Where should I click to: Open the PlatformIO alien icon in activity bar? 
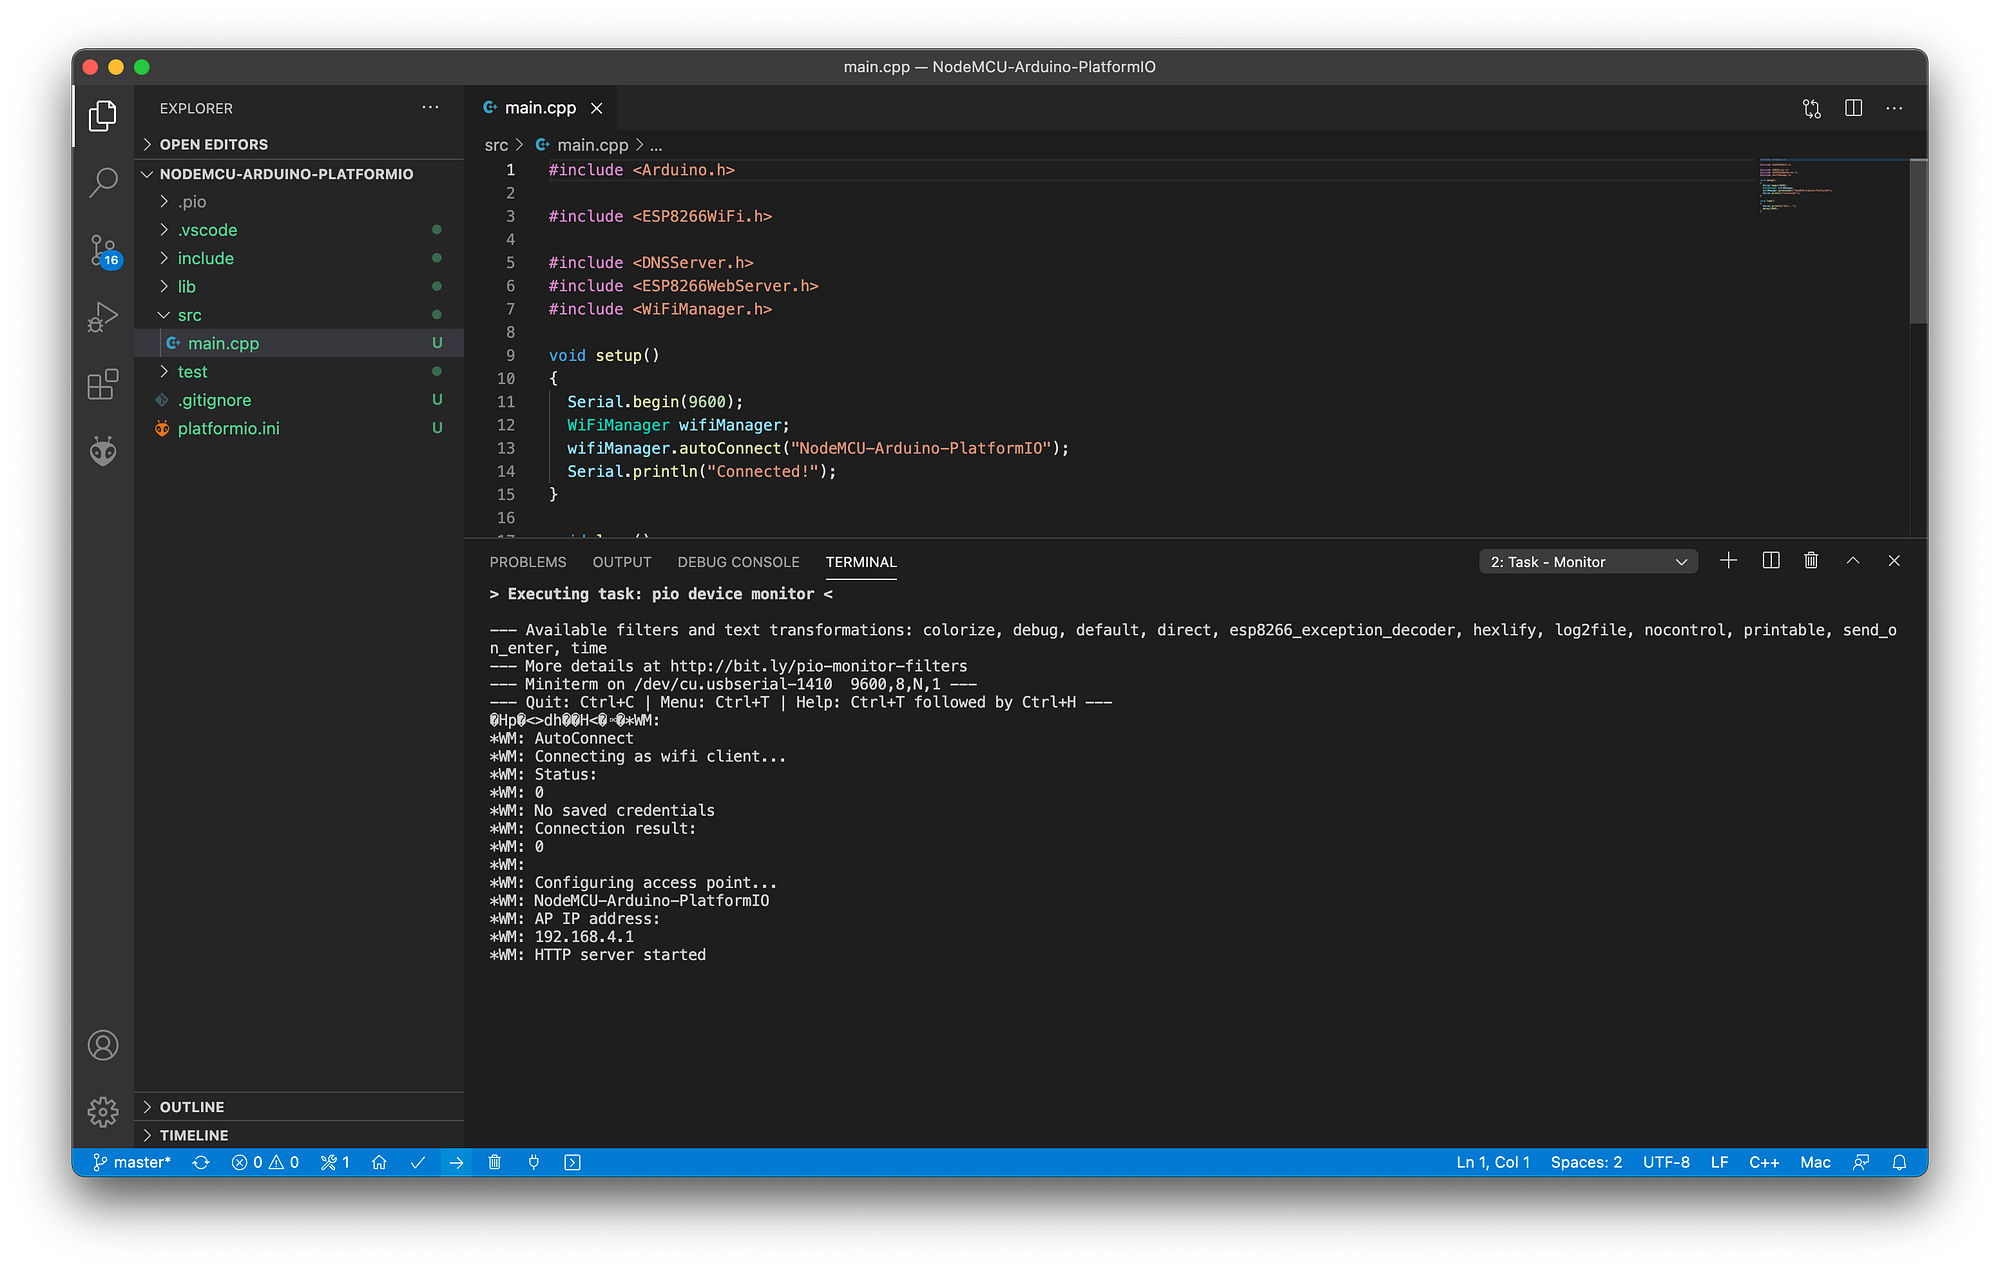tap(103, 451)
